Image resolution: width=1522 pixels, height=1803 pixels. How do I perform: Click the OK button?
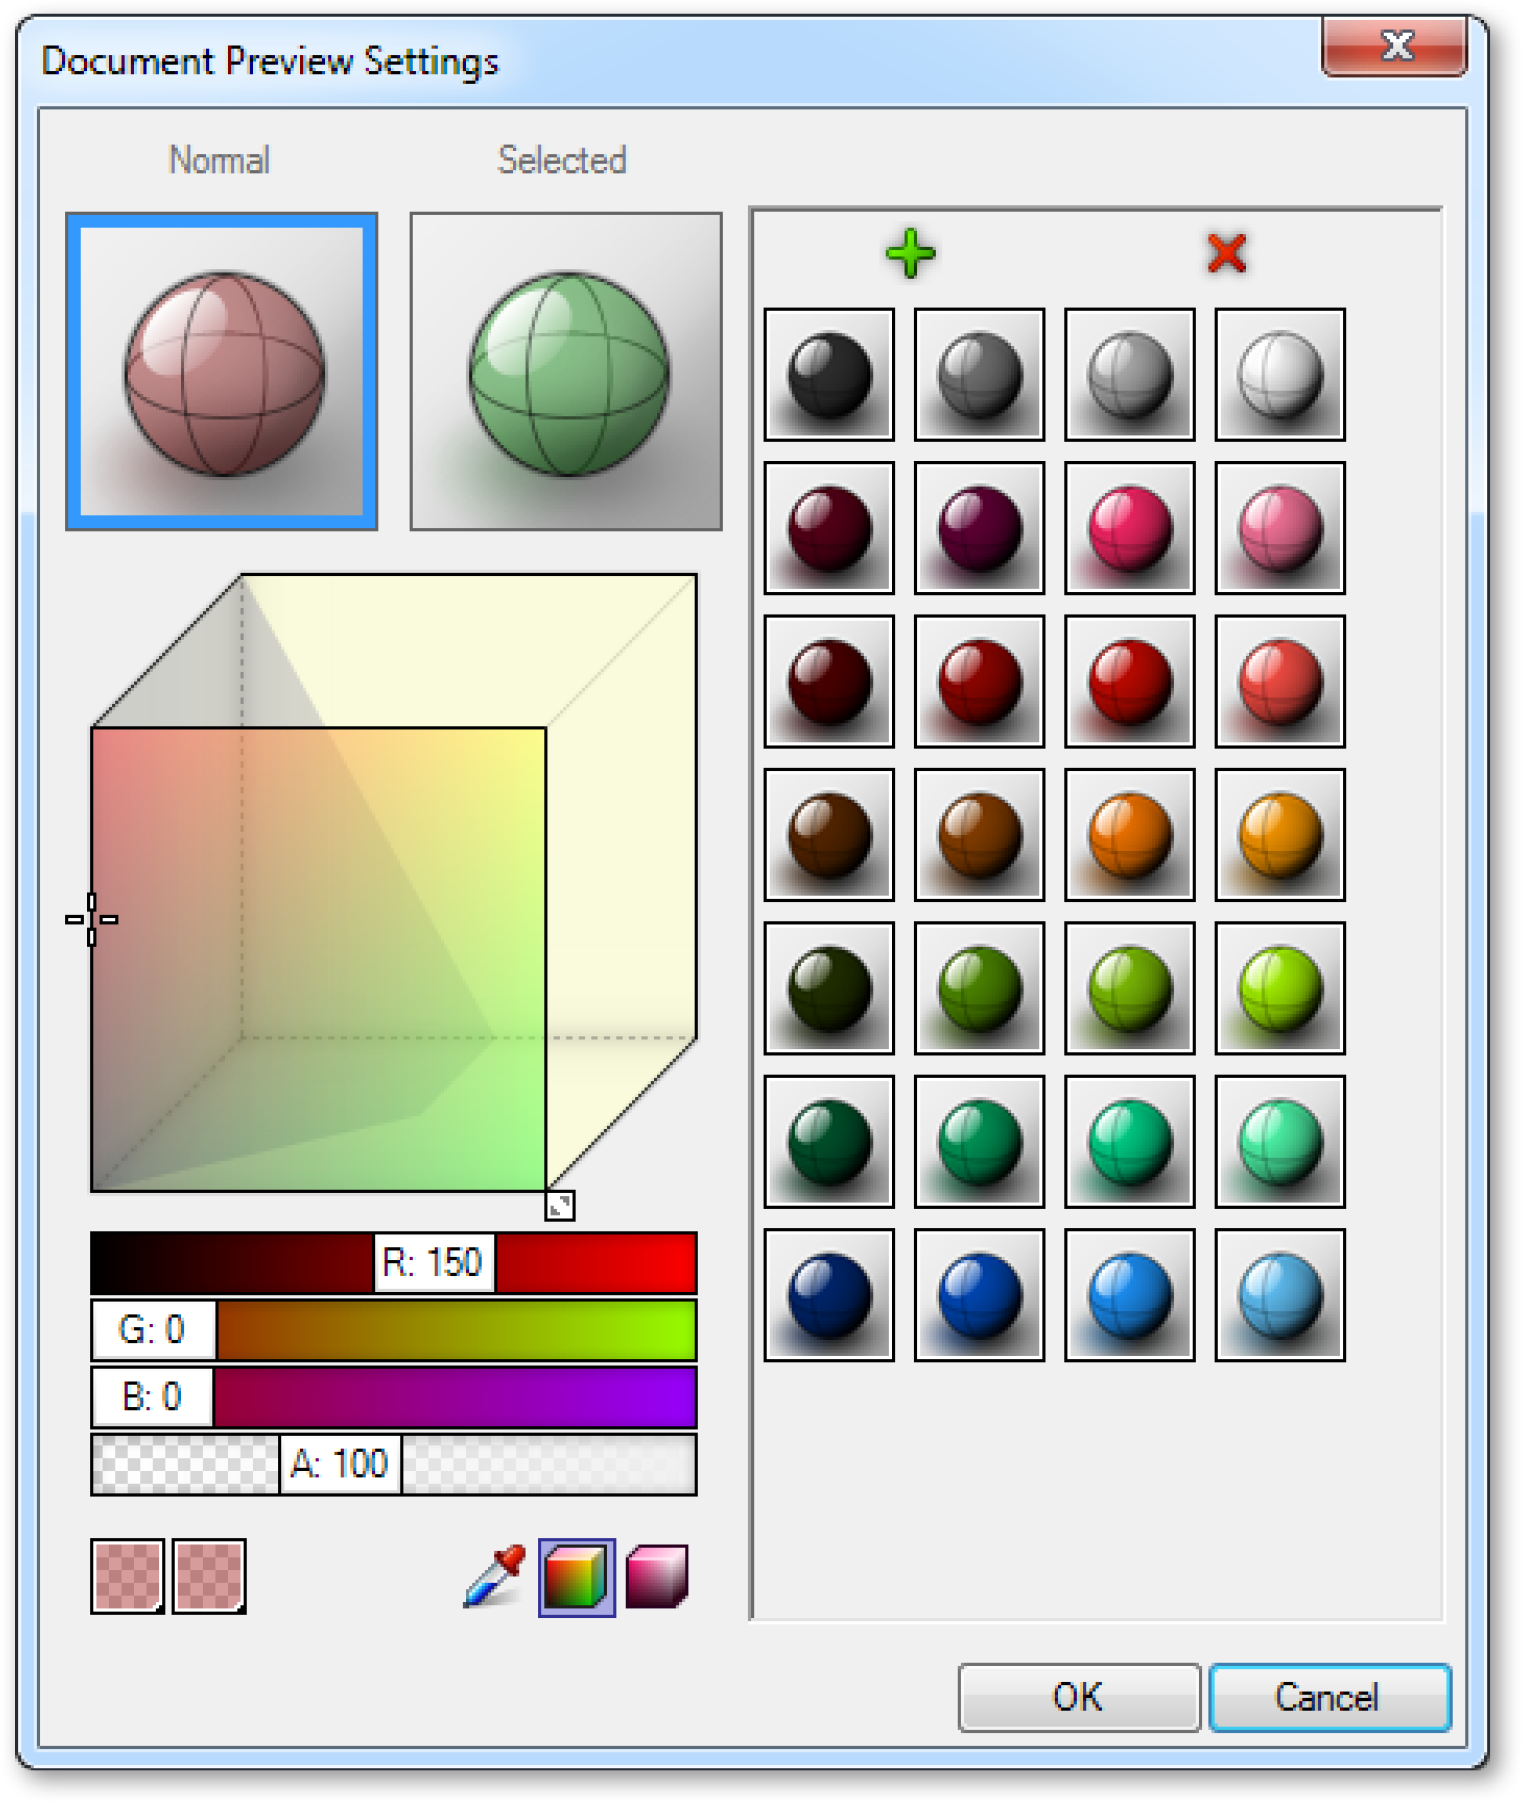pyautogui.click(x=1079, y=1697)
